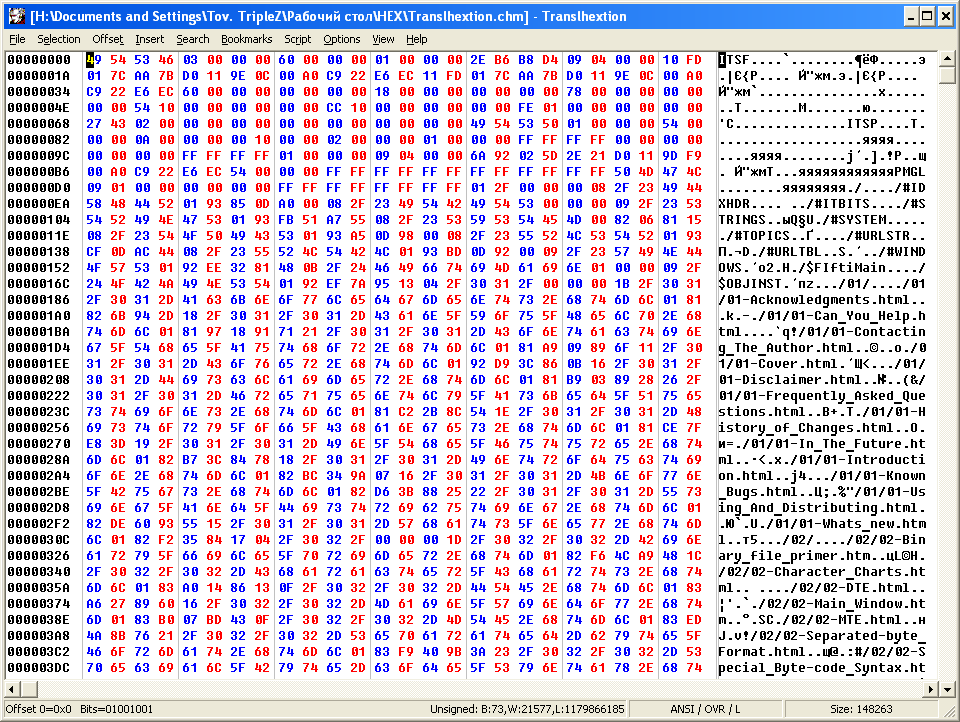This screenshot has width=960, height=722.
Task: Open the Insert menu
Action: 149,39
